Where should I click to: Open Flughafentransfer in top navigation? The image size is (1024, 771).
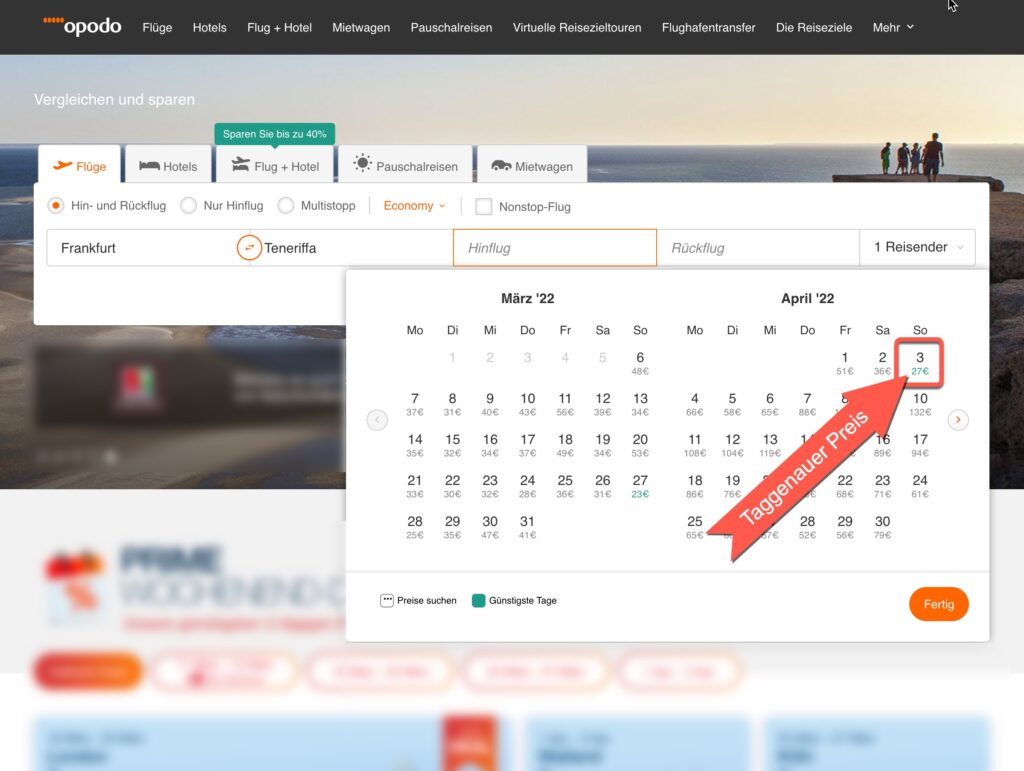(x=708, y=27)
